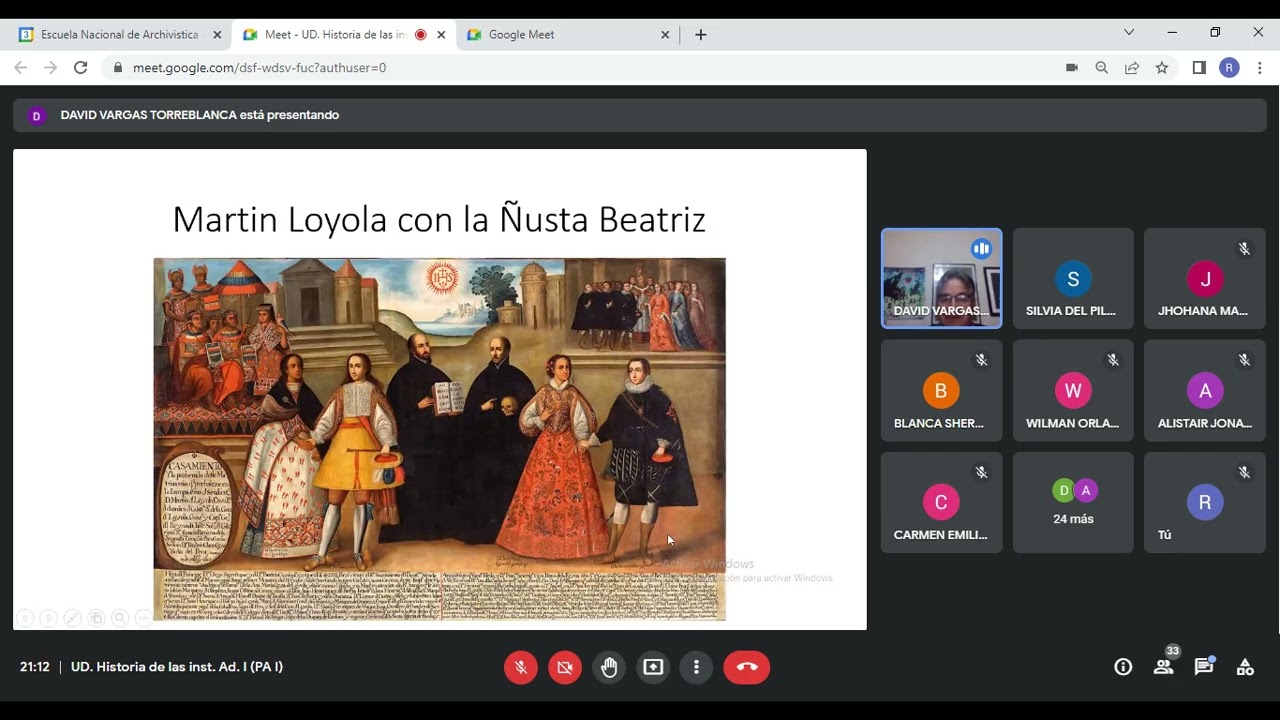Expand the tab search chevron
The height and width of the screenshot is (720, 1280).
tap(1129, 33)
